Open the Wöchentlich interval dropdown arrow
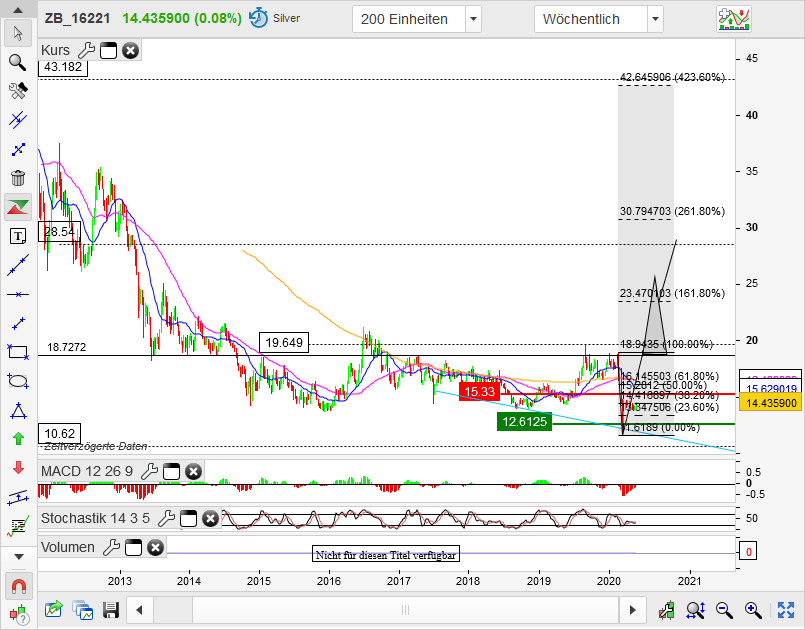The height and width of the screenshot is (630, 805). click(655, 20)
